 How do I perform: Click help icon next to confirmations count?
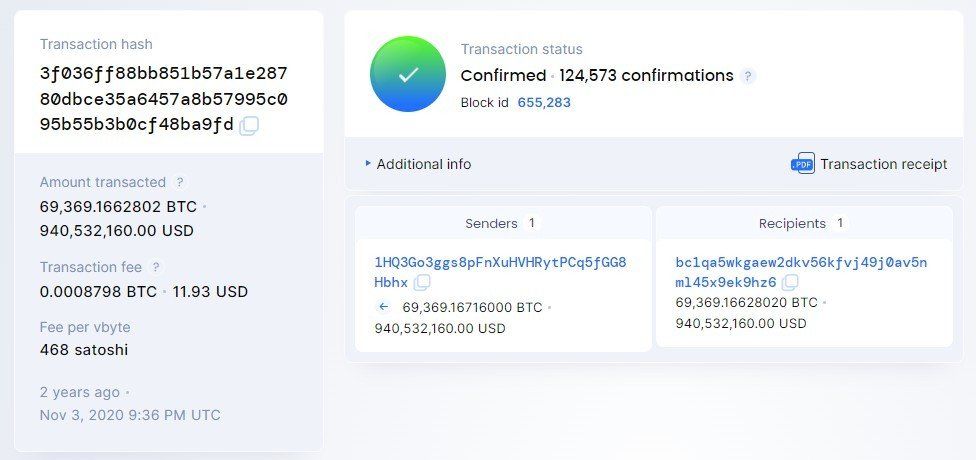pyautogui.click(x=748, y=76)
